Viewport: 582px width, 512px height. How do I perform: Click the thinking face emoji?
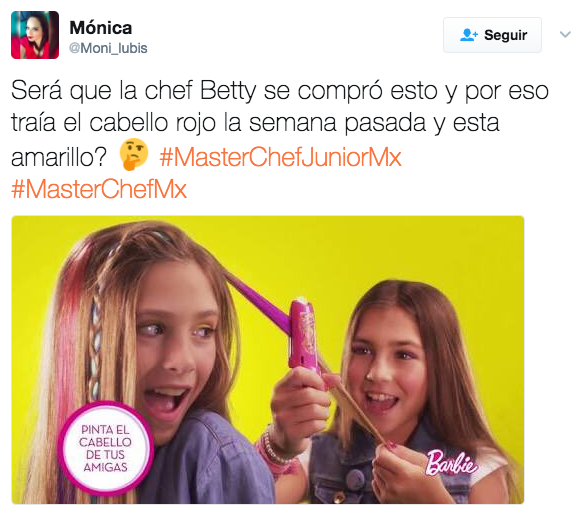coord(134,154)
